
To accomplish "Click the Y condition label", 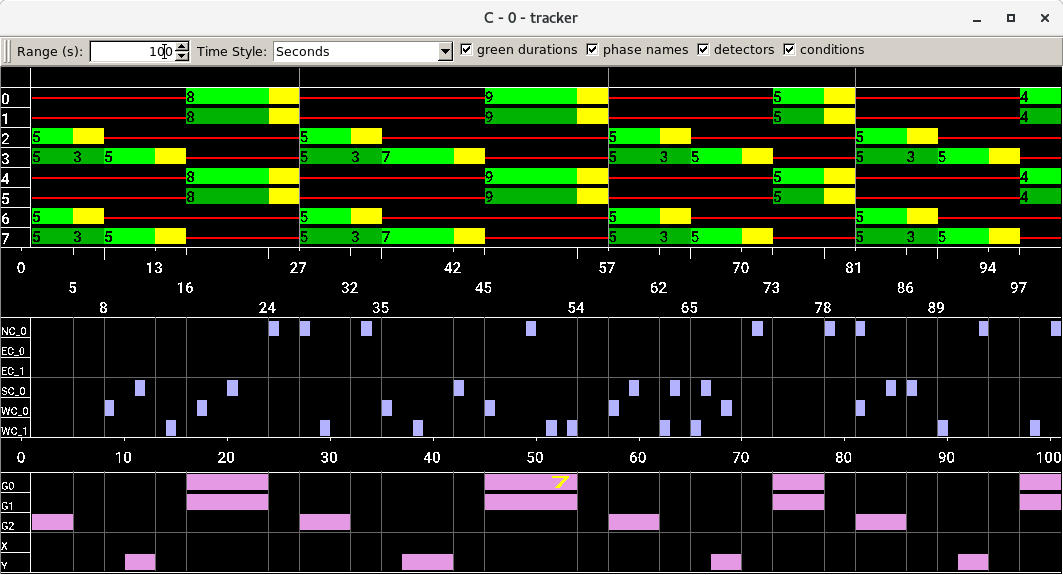I will coord(4,566).
